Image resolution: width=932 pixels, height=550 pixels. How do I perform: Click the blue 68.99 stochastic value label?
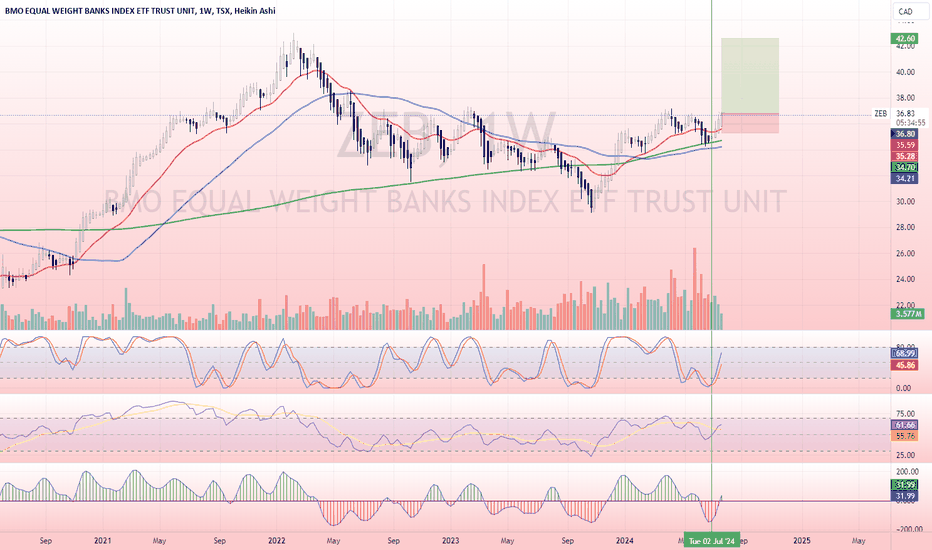pyautogui.click(x=905, y=354)
